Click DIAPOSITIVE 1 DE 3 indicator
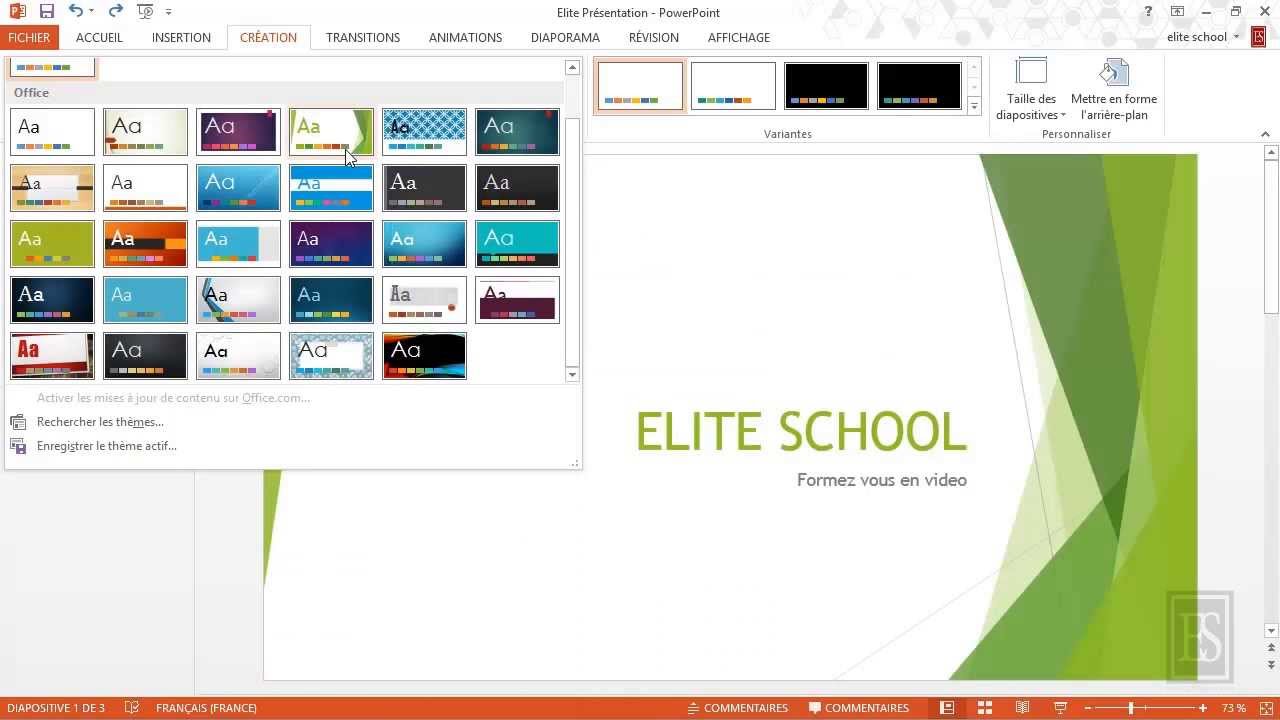This screenshot has width=1280, height=720. [x=56, y=708]
